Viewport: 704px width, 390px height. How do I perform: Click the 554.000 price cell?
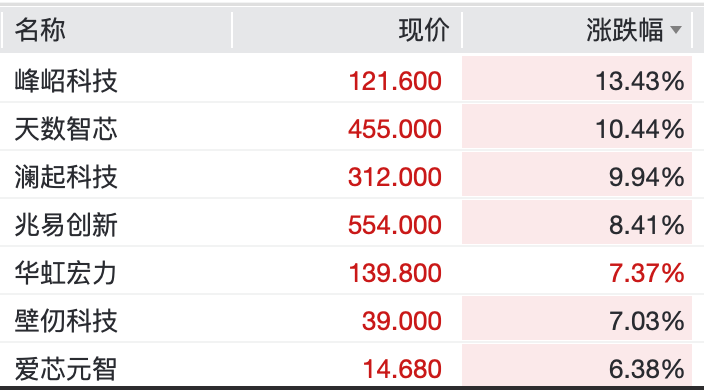395,225
